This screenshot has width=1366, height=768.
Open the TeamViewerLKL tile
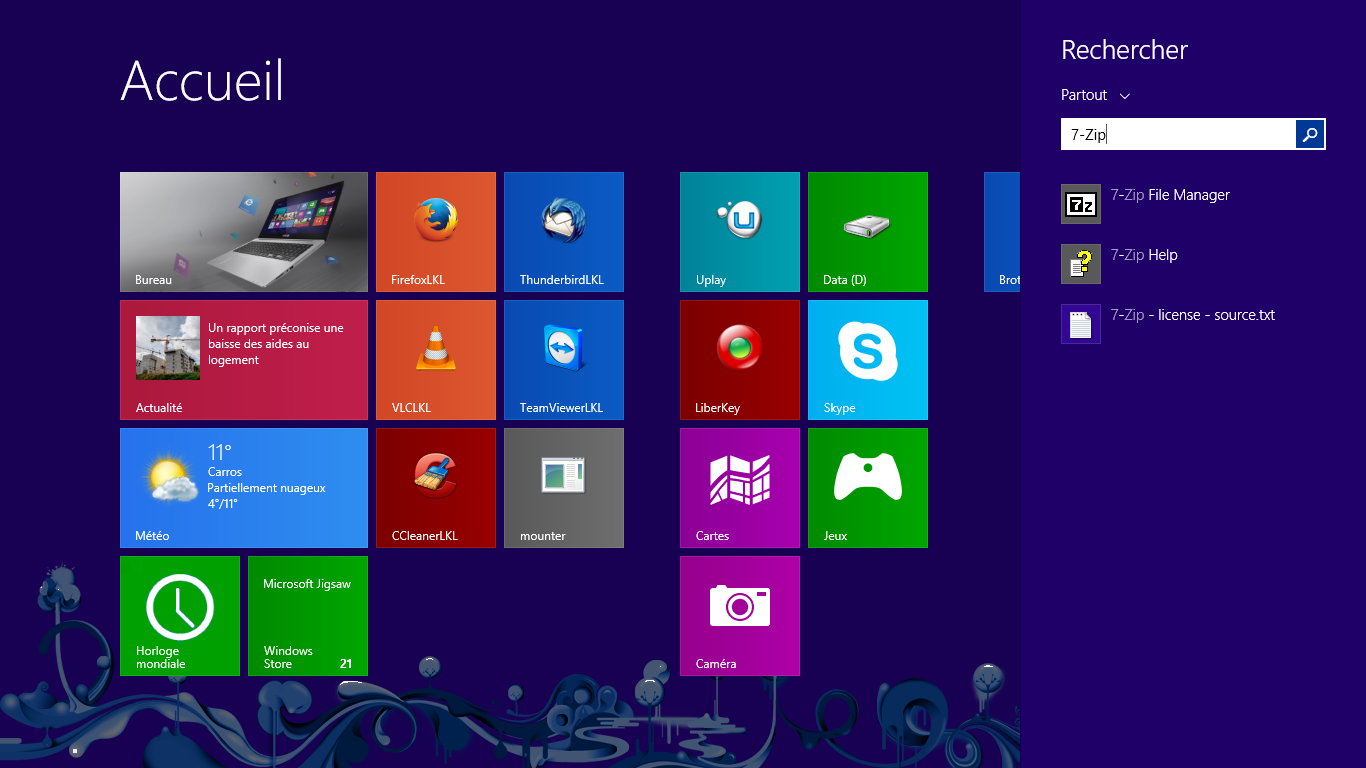564,360
